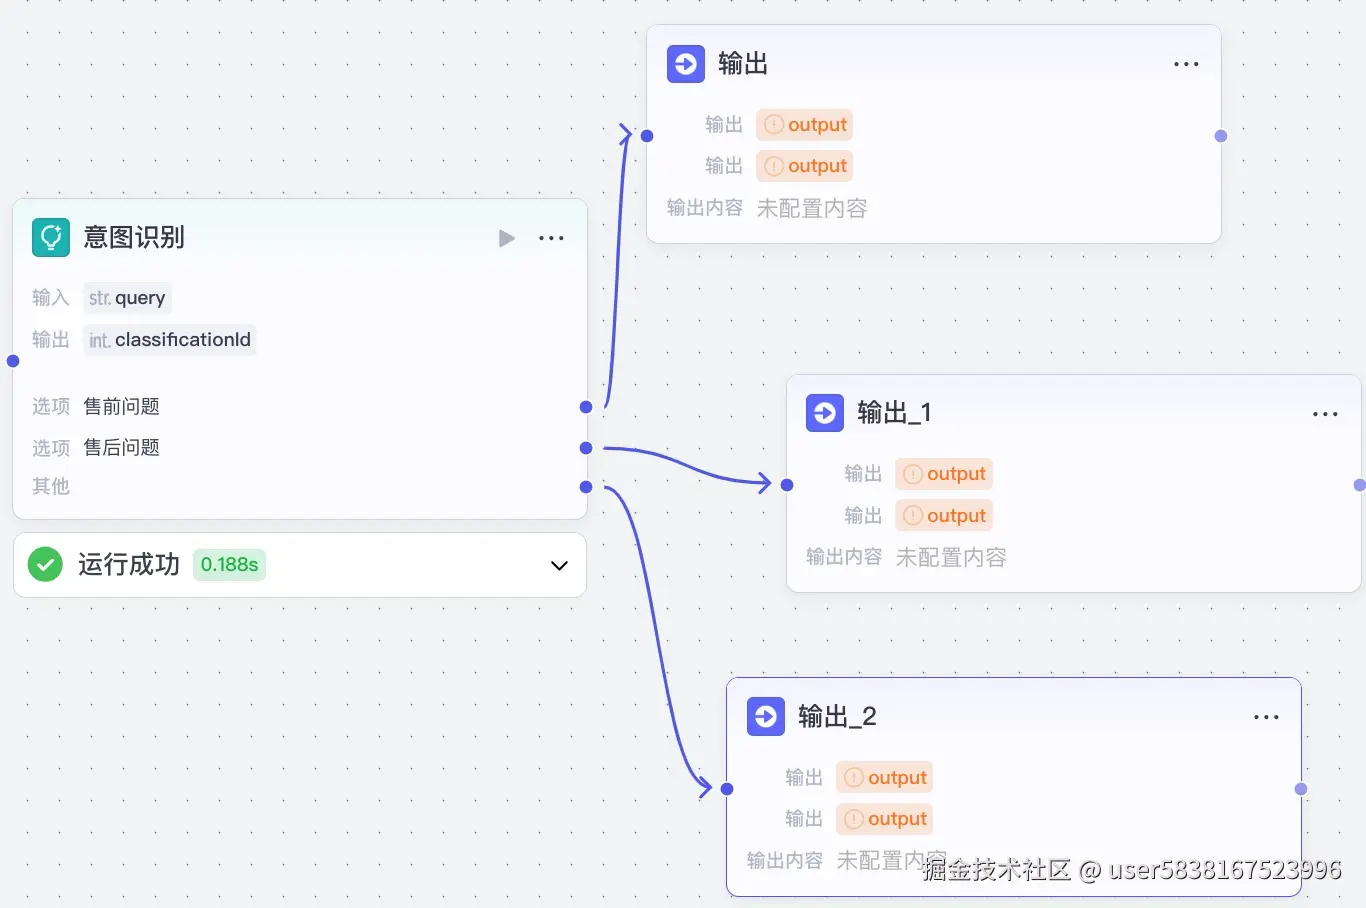The height and width of the screenshot is (908, 1366).
Task: Click the green 运行成功 checkmark icon
Action: [45, 564]
